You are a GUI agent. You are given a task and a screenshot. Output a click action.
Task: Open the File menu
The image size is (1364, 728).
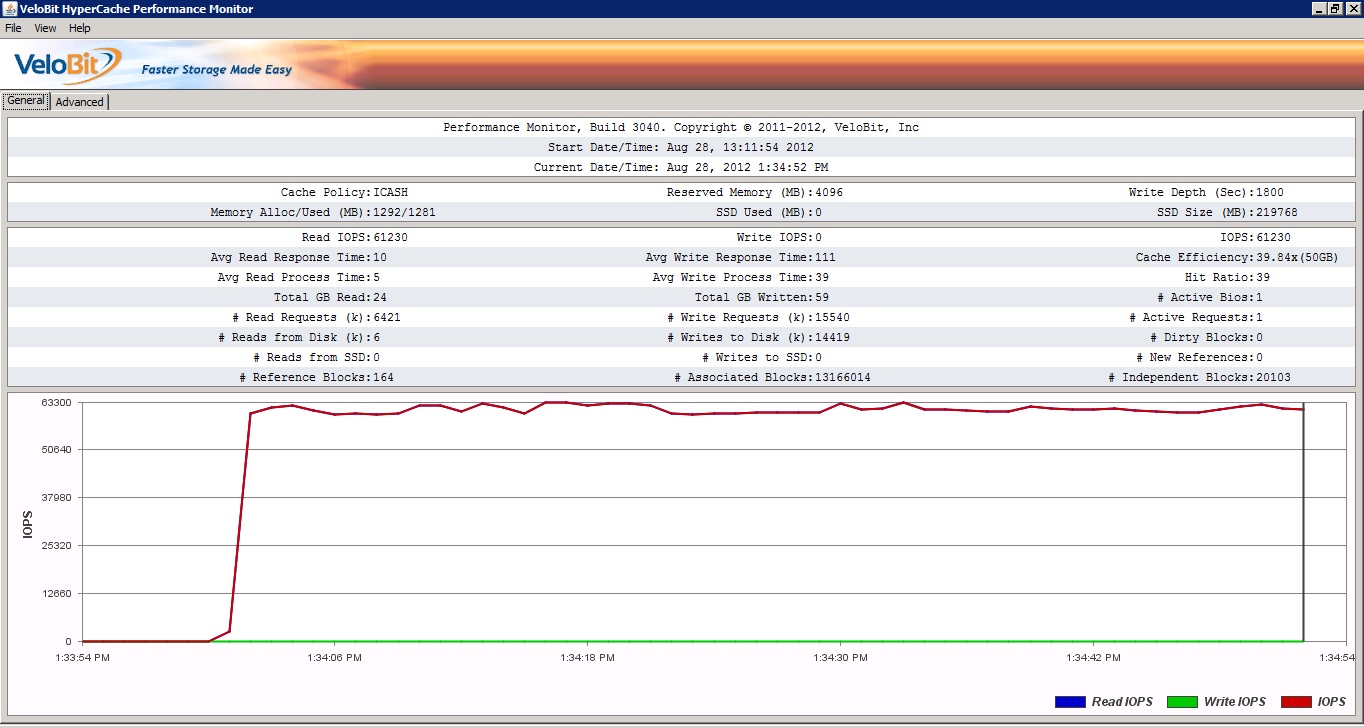click(13, 28)
